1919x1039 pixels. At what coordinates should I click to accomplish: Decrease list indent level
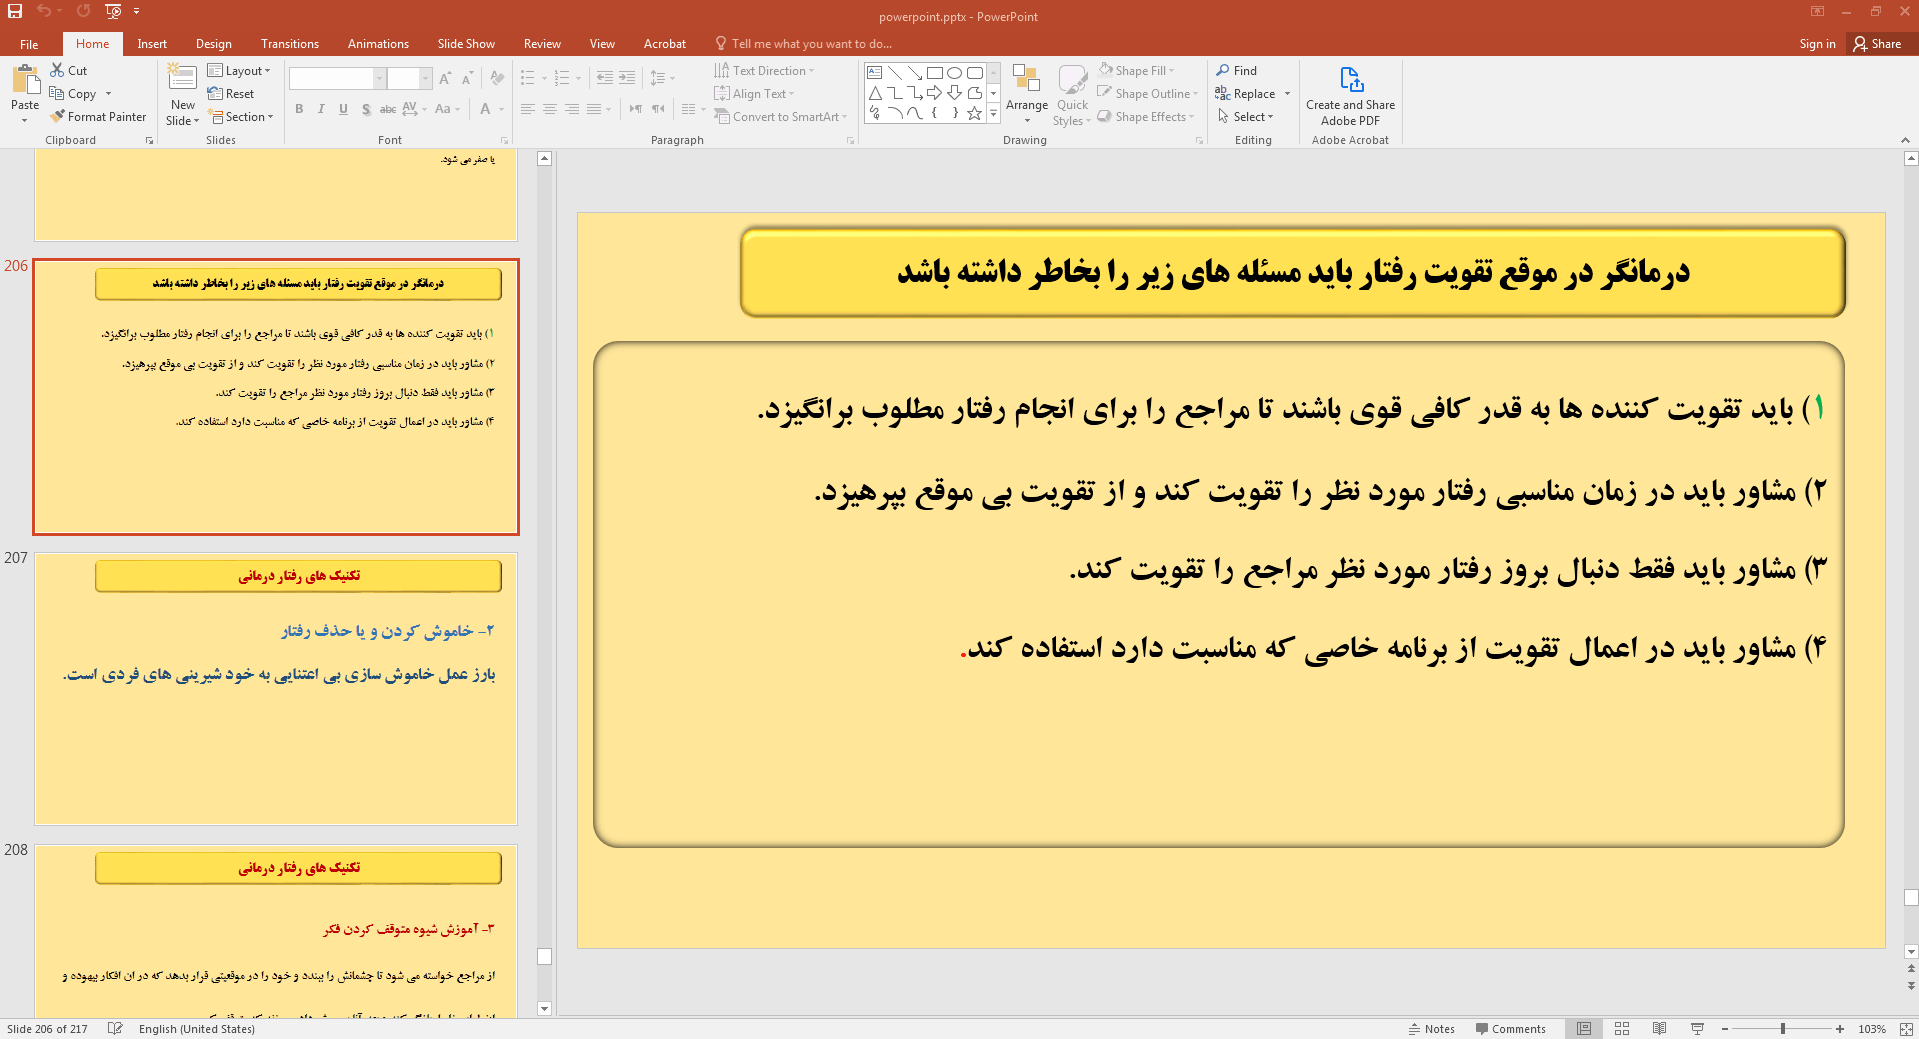point(604,78)
